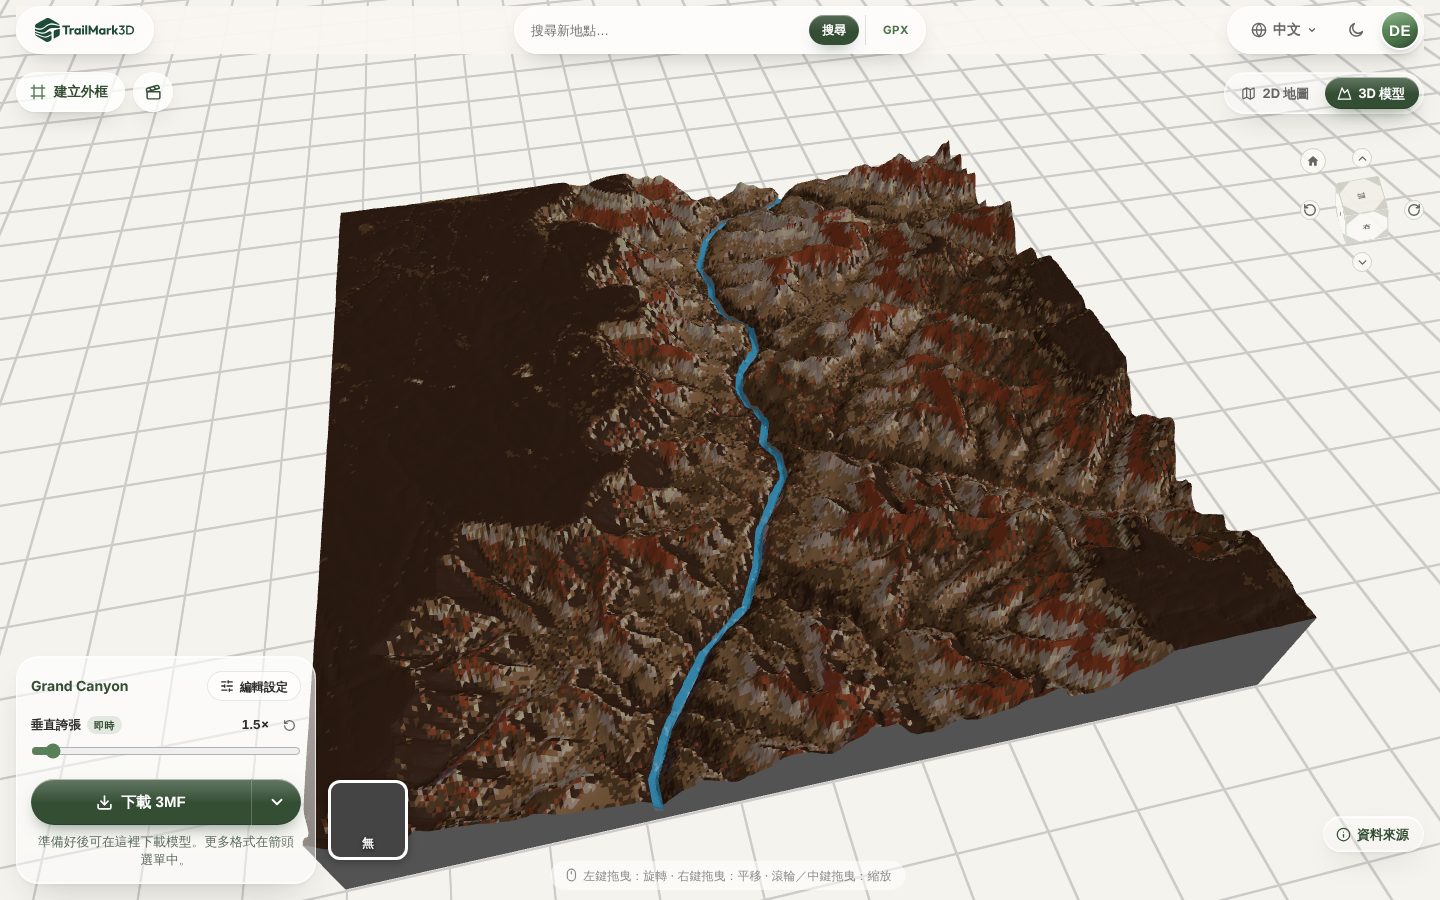Click the top face of the view cube
The width and height of the screenshot is (1440, 900).
pyautogui.click(x=1361, y=195)
